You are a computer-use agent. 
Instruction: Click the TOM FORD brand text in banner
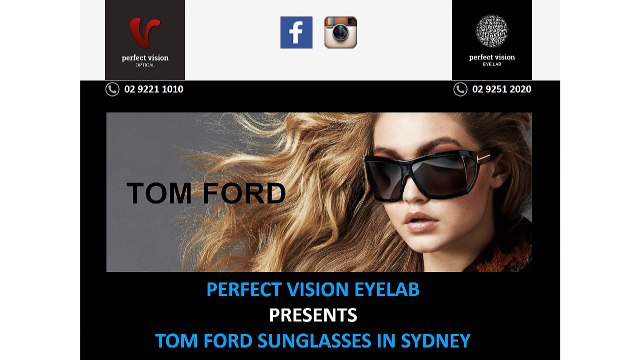pos(206,193)
